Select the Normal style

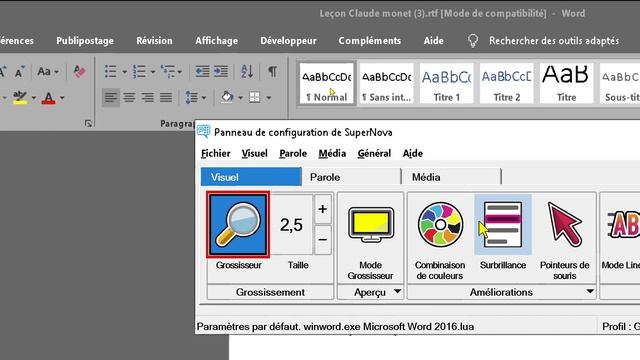(327, 84)
